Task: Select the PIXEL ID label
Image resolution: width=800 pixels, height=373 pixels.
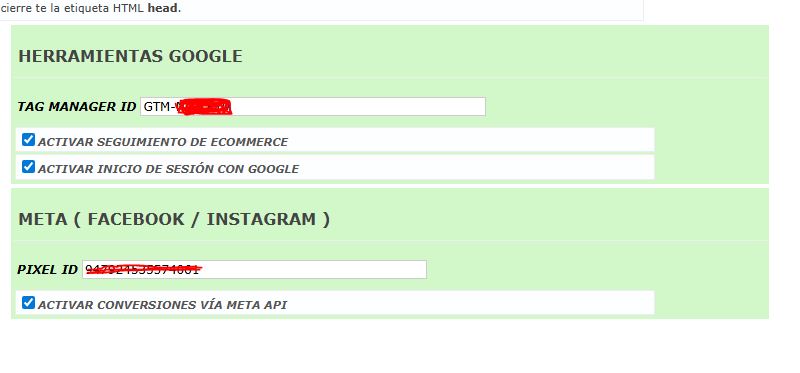Action: click(47, 270)
